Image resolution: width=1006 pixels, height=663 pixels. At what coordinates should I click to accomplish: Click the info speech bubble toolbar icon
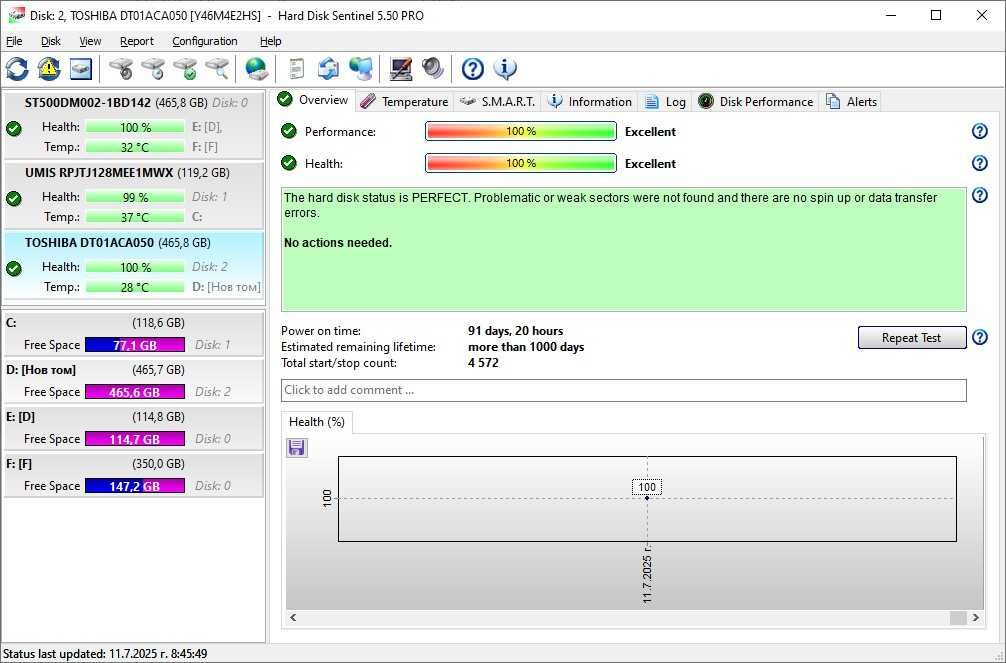(x=506, y=69)
